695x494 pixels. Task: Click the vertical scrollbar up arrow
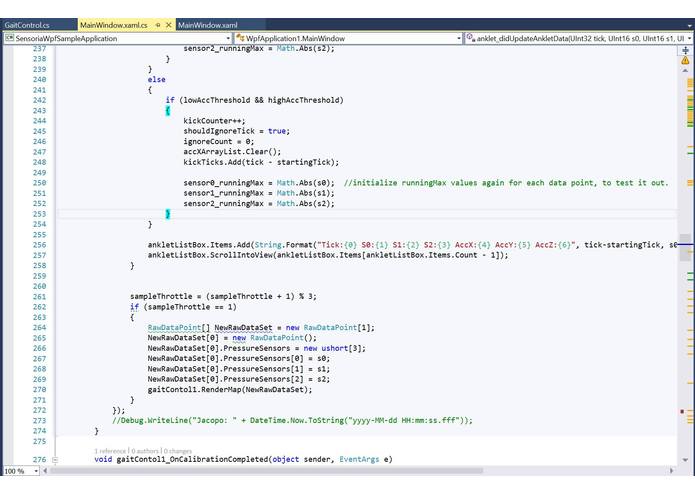tap(685, 70)
